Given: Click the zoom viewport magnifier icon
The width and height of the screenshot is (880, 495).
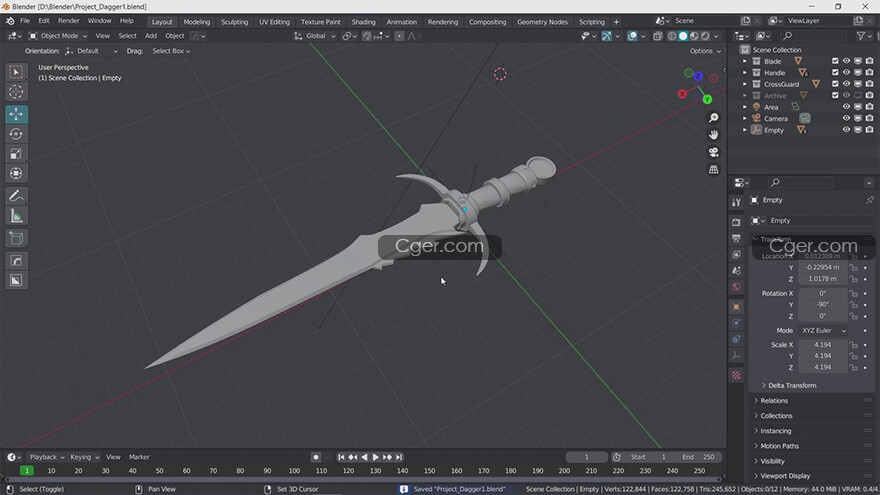Looking at the screenshot, I should [713, 118].
